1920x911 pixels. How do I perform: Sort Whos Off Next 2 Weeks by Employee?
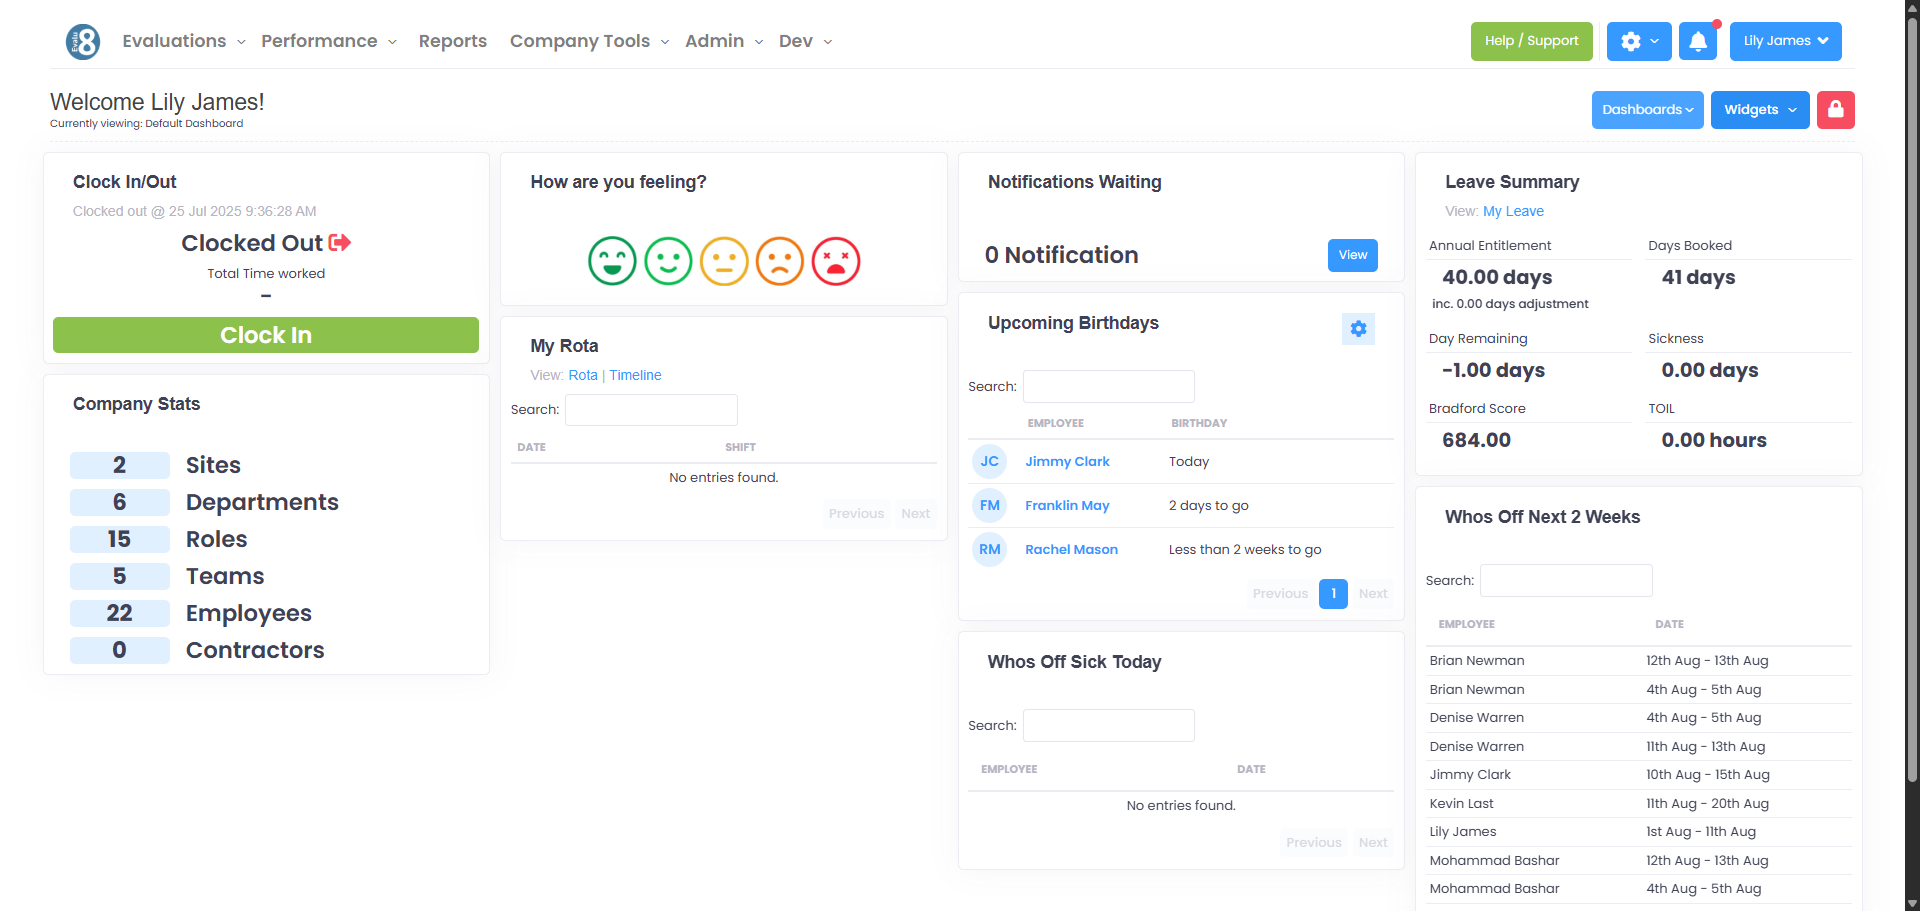click(x=1466, y=624)
